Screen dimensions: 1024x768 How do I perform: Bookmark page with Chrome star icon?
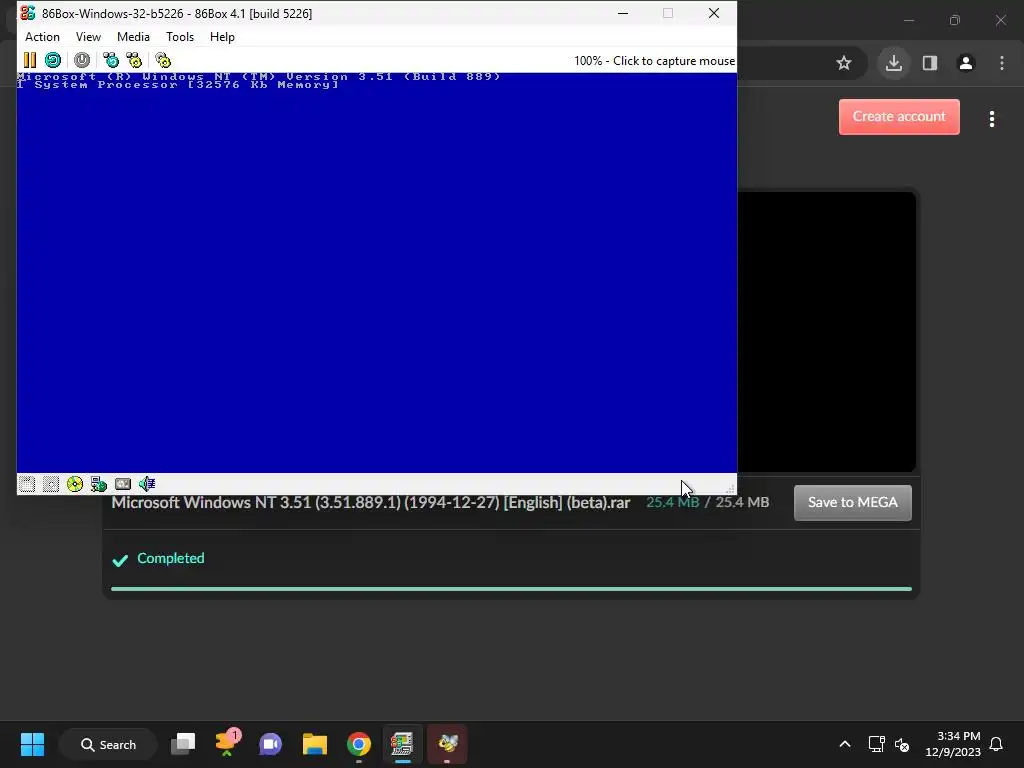pyautogui.click(x=844, y=63)
